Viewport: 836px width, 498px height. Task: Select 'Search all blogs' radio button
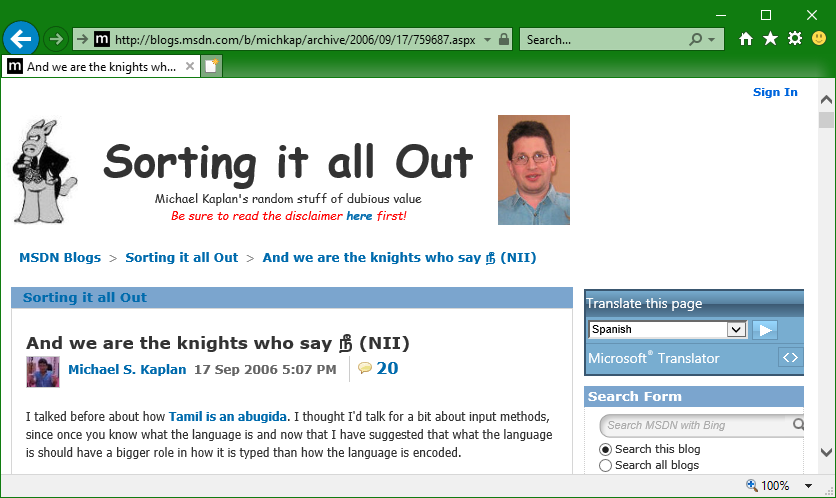click(605, 465)
